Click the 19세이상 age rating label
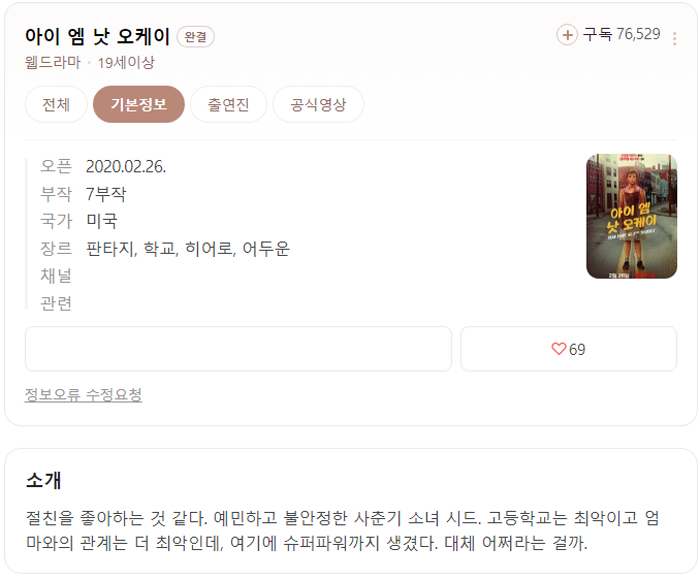 click(x=126, y=62)
